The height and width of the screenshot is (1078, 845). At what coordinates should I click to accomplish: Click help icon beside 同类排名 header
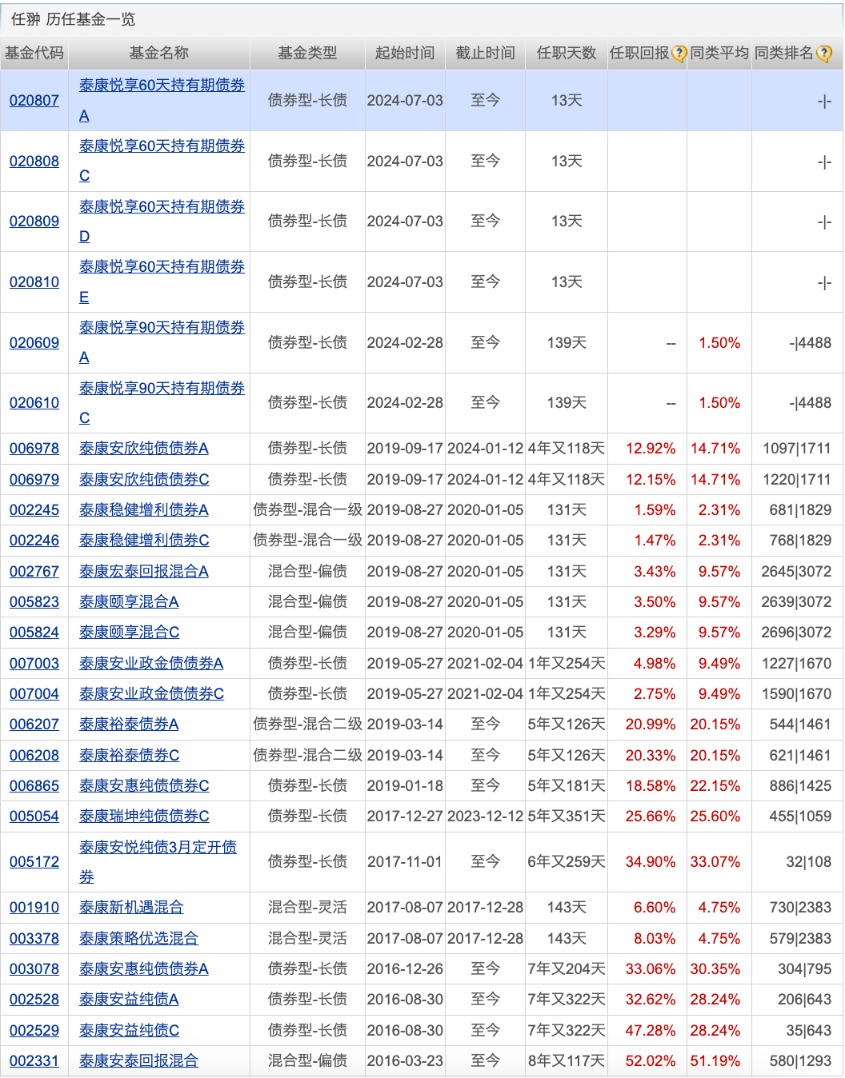click(823, 54)
